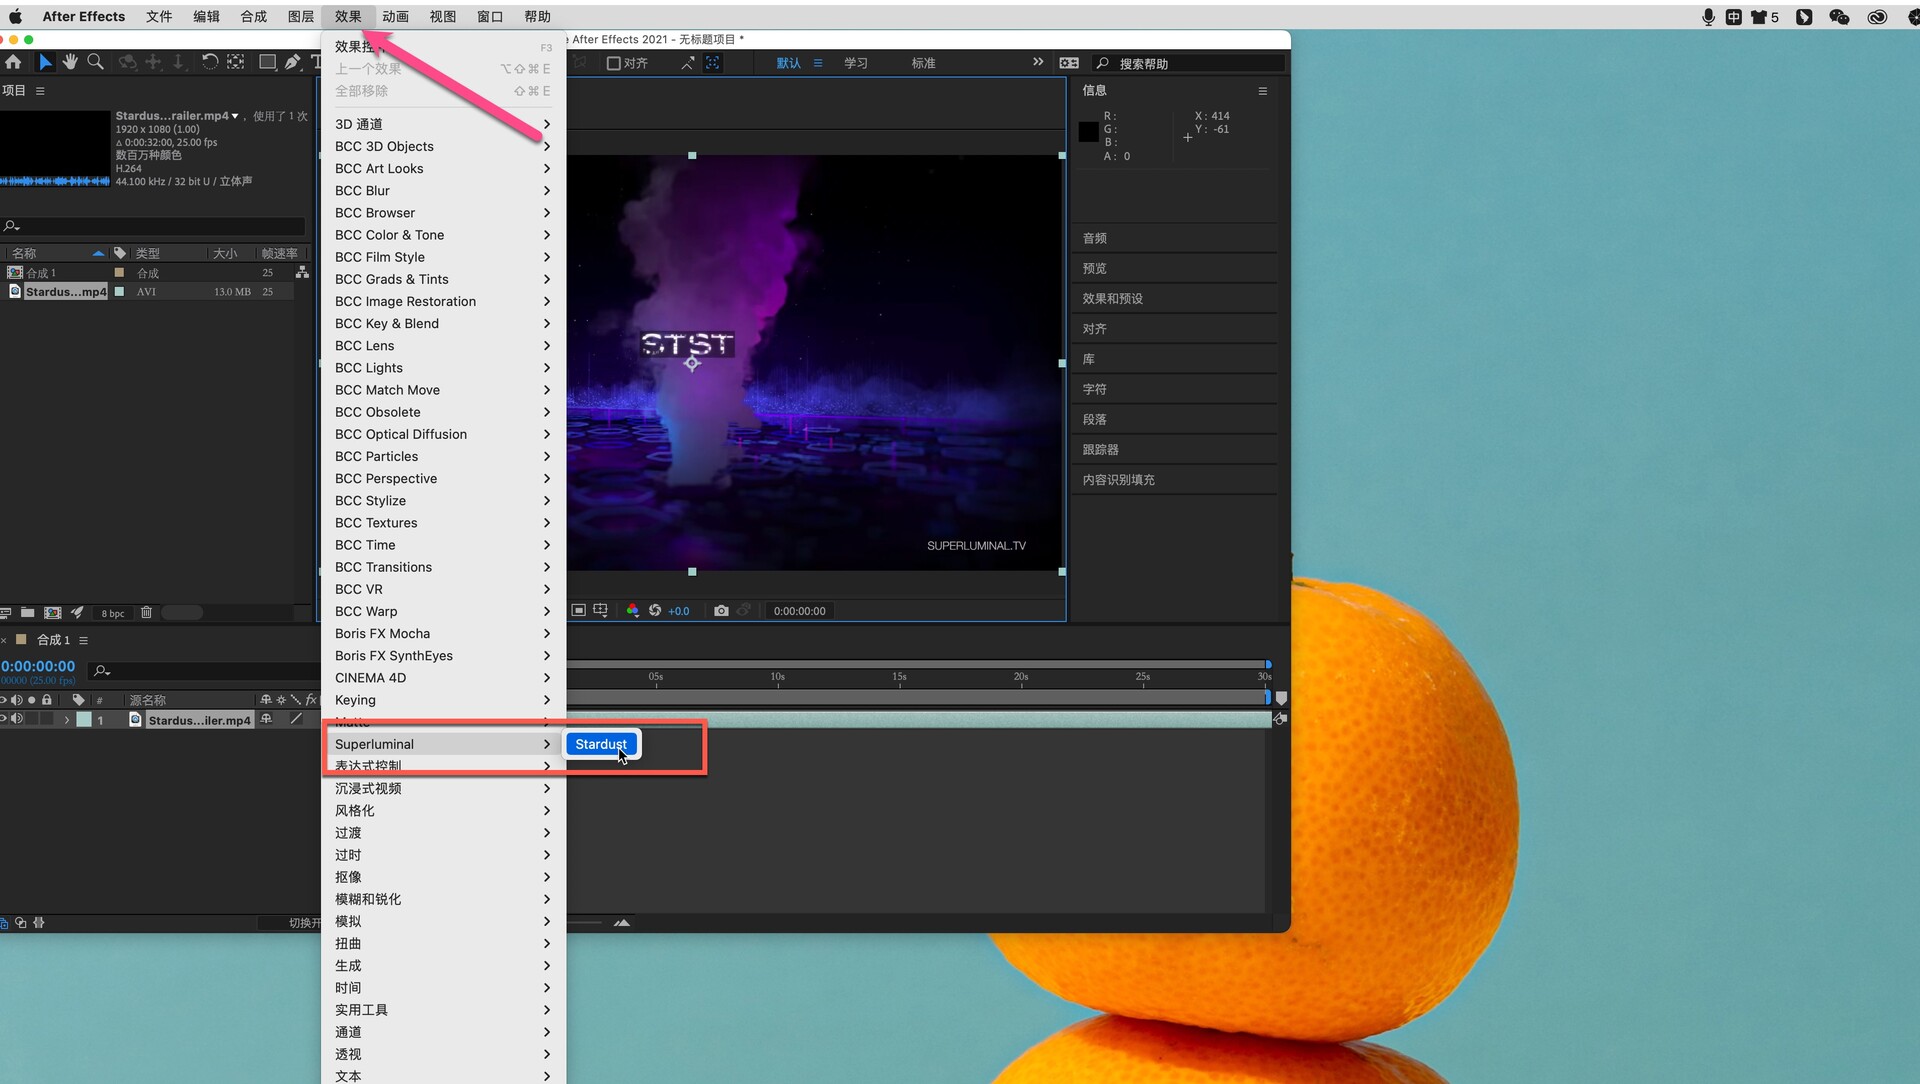1920x1084 pixels.
Task: Open the 效果 menu in menu bar
Action: 348,16
